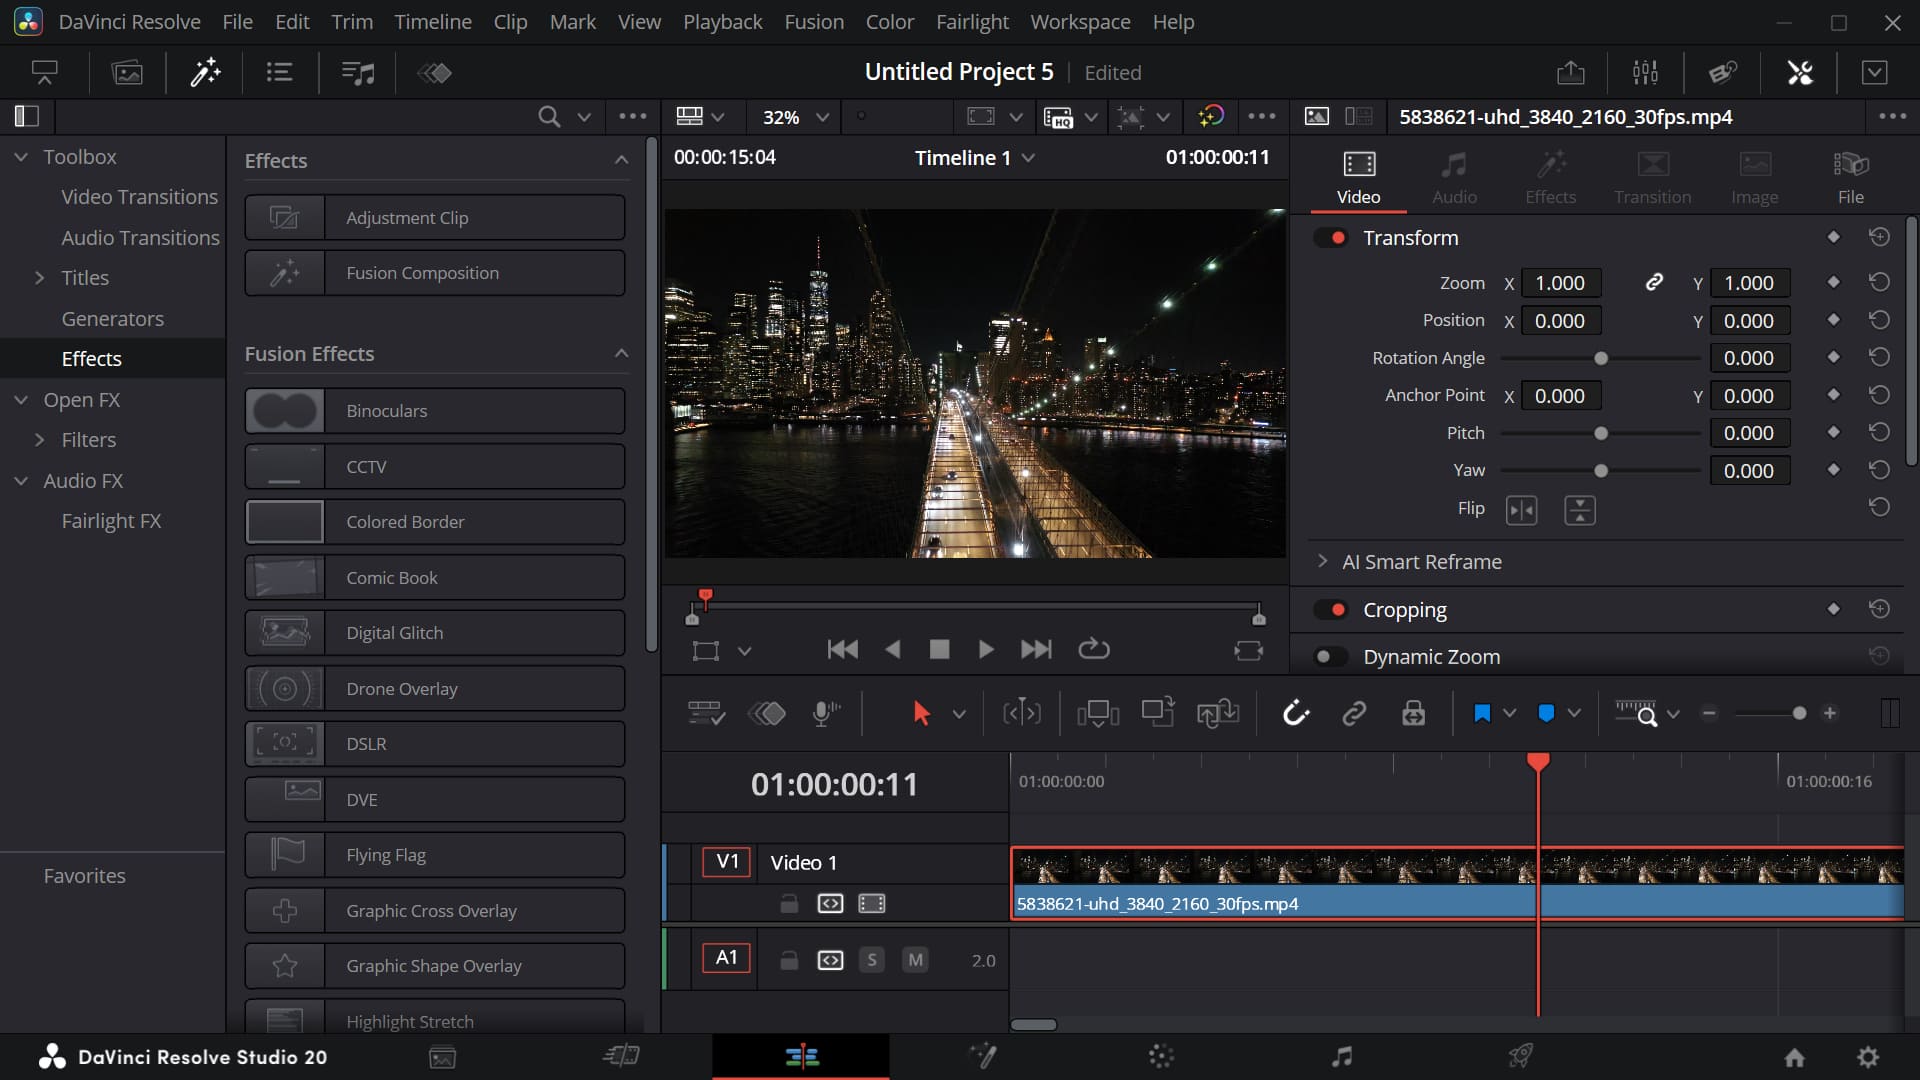Toggle the Linked Selection chain icon
This screenshot has width=1920, height=1080.
1354,713
